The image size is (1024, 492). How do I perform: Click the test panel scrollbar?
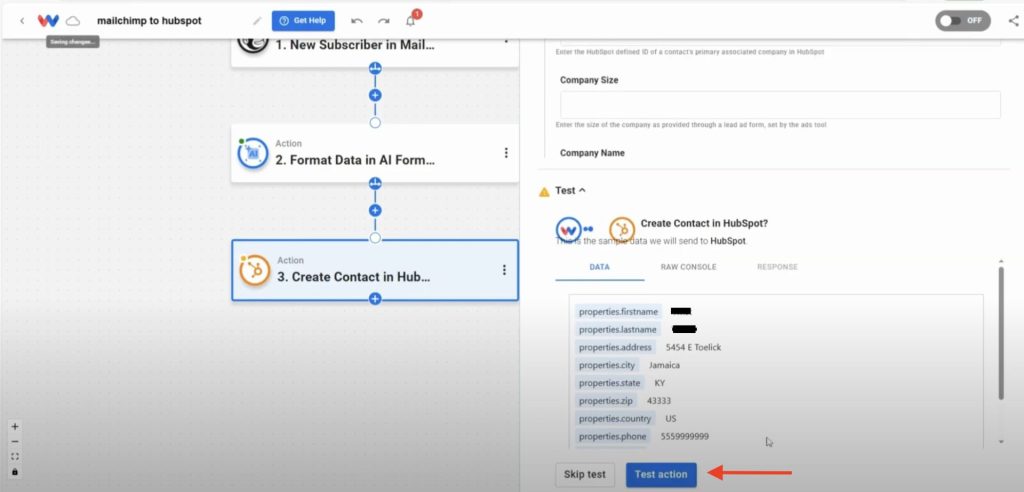(x=1001, y=332)
